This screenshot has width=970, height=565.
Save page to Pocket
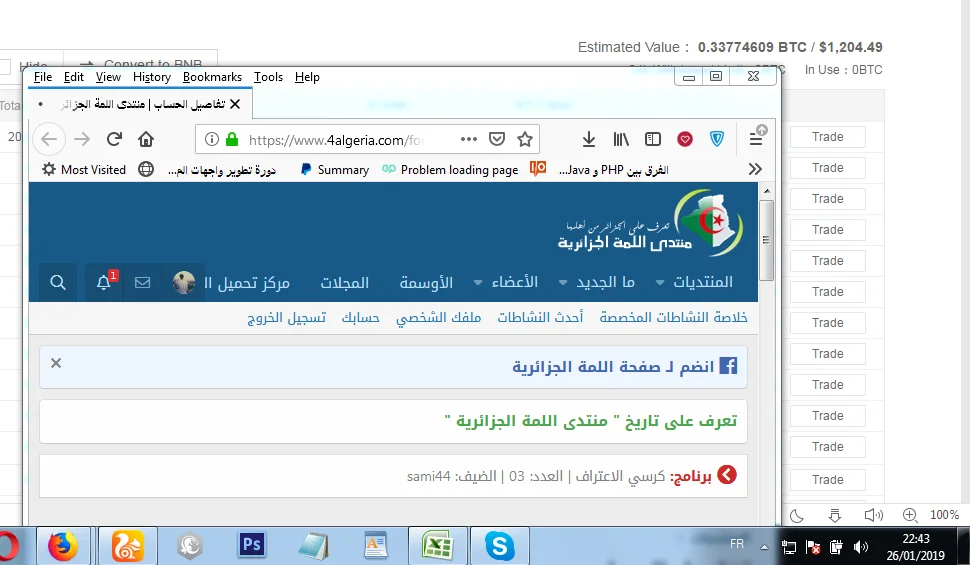(497, 139)
